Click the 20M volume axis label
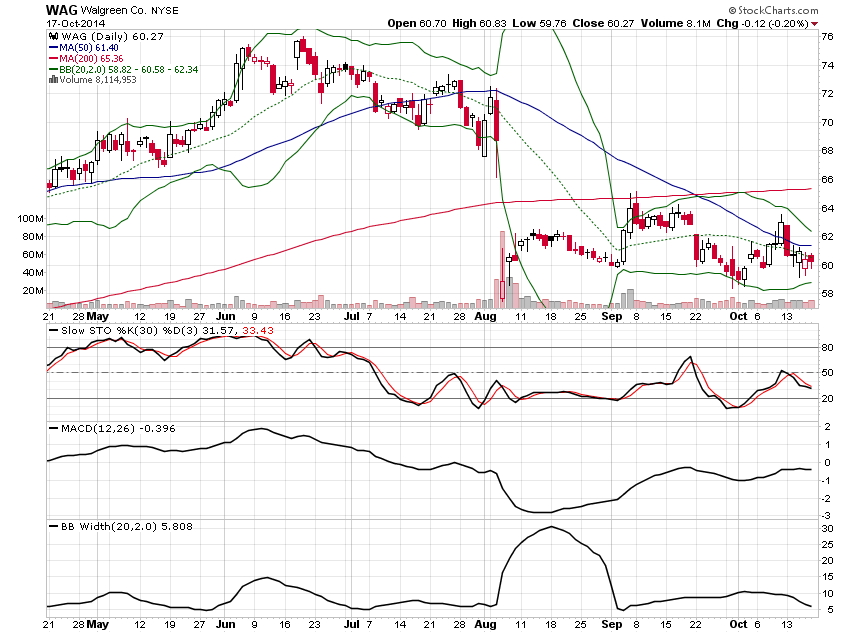Image resolution: width=850 pixels, height=633 pixels. [x=33, y=290]
